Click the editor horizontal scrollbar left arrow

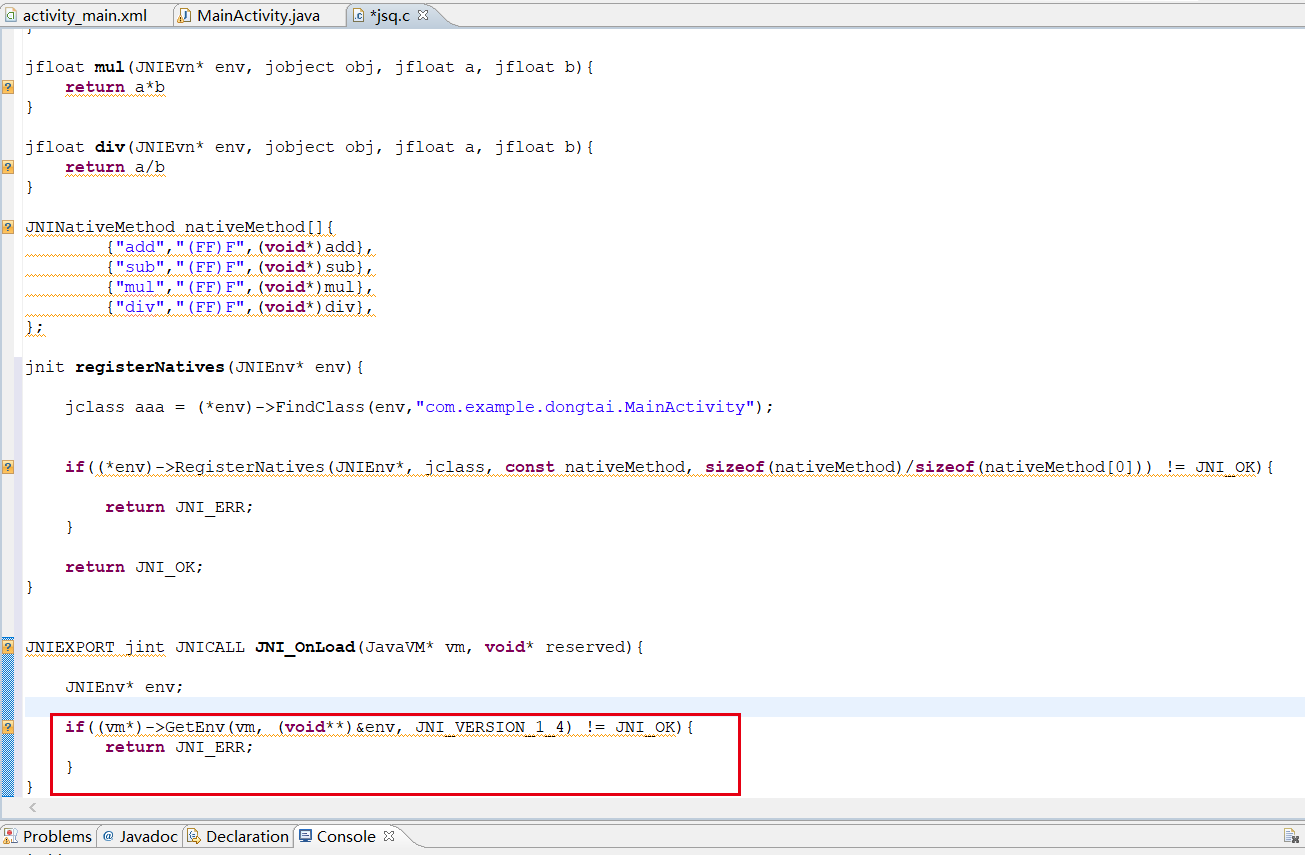(x=33, y=807)
